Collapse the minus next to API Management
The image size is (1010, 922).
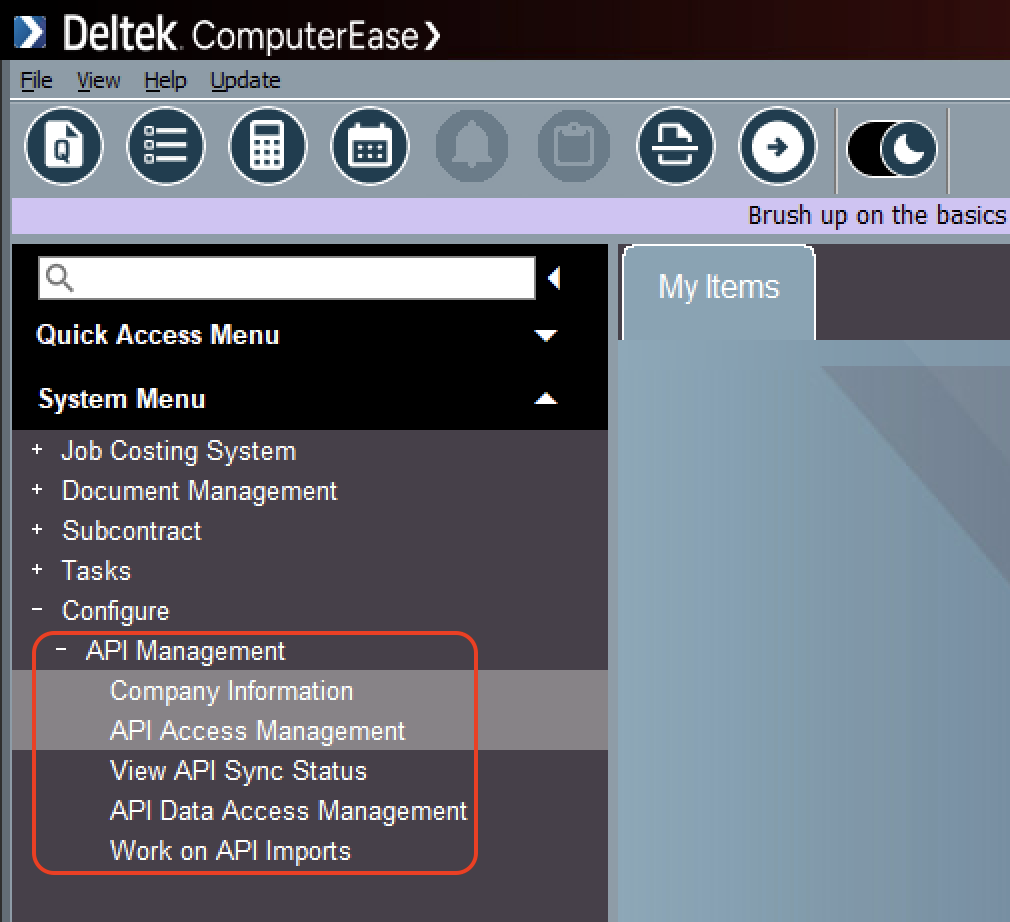pos(61,649)
